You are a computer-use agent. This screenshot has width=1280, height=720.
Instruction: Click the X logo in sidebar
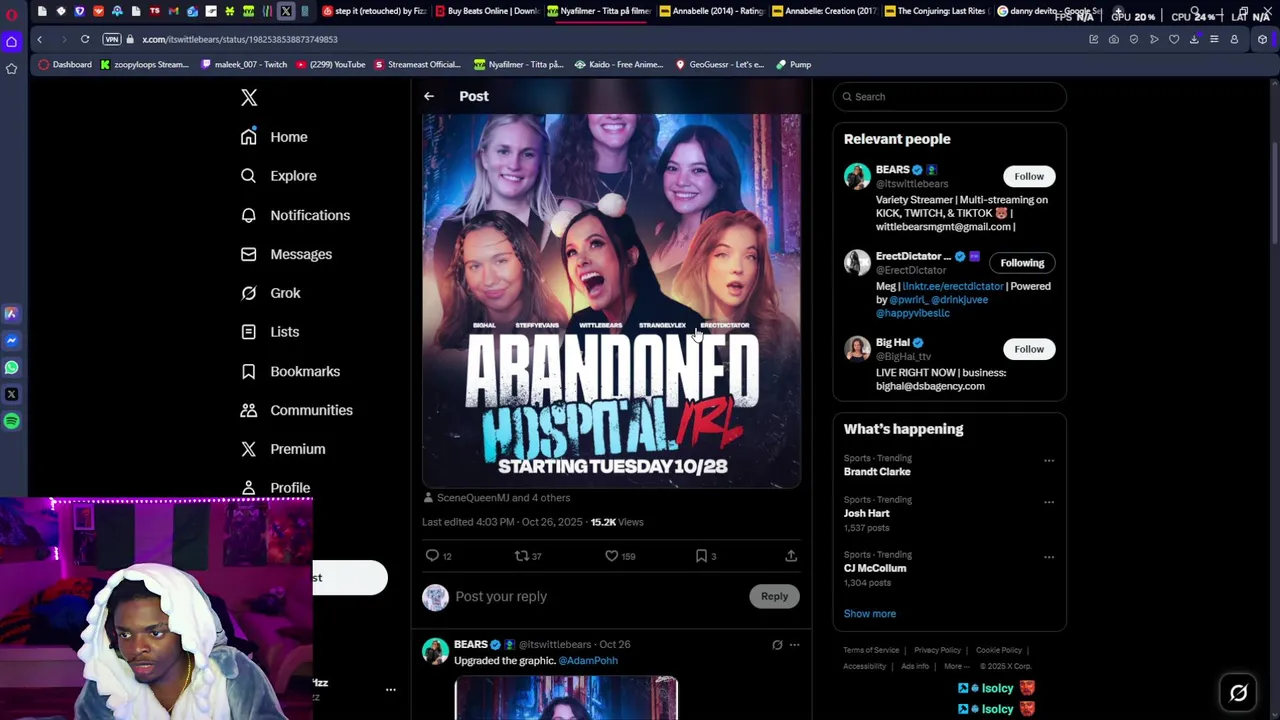coord(249,97)
